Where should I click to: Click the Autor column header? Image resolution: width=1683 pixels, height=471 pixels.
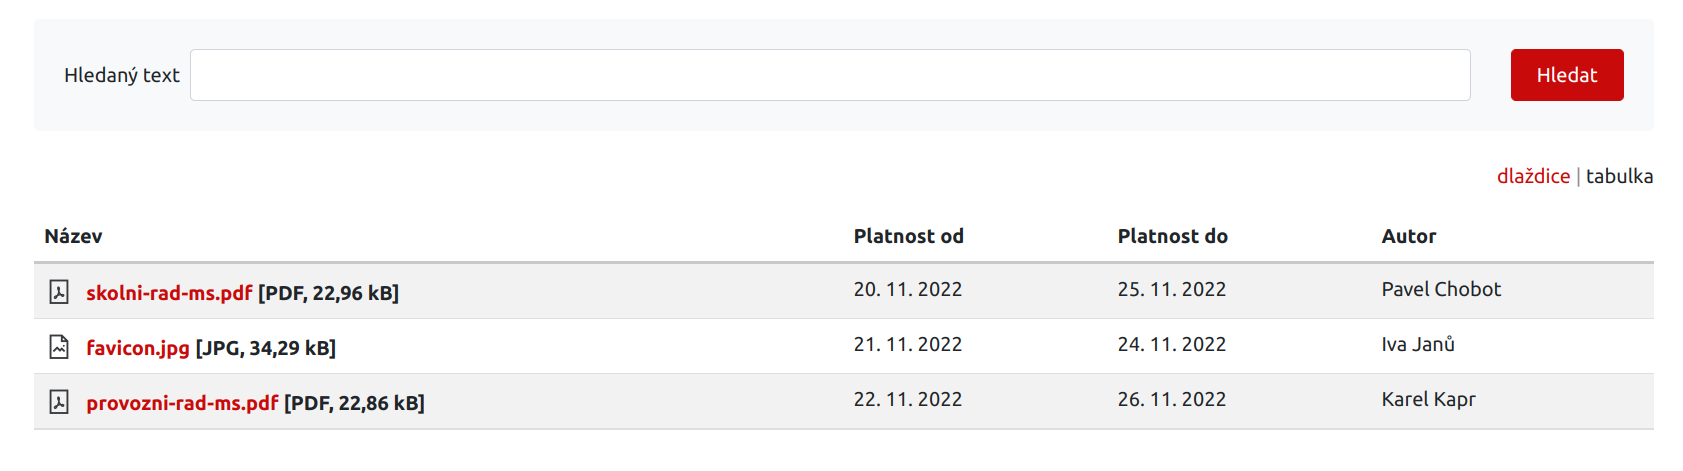[x=1408, y=236]
